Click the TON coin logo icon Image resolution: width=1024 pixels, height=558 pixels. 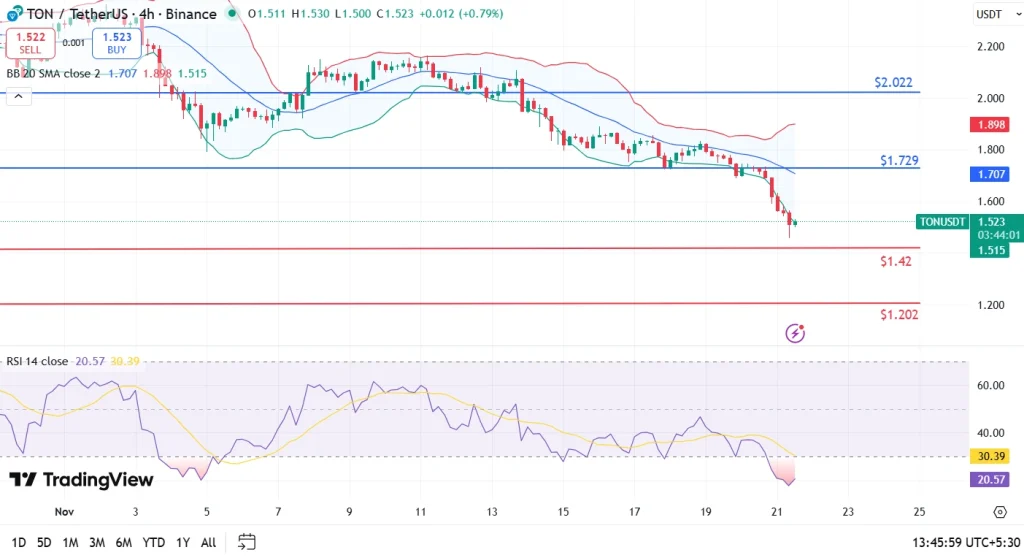tap(12, 14)
